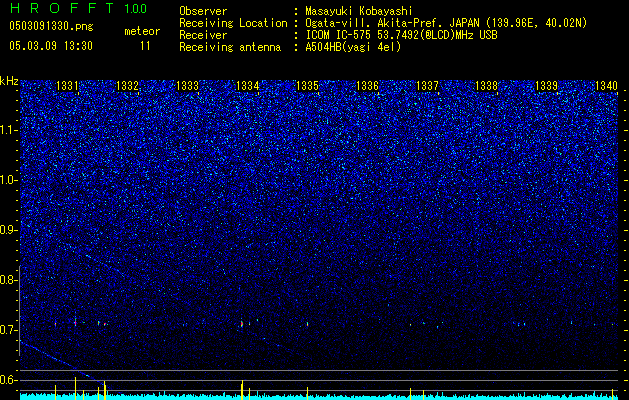Click the tallest yellow signal spike below 1334
Screen dimensions: 629x400
pos(242,390)
